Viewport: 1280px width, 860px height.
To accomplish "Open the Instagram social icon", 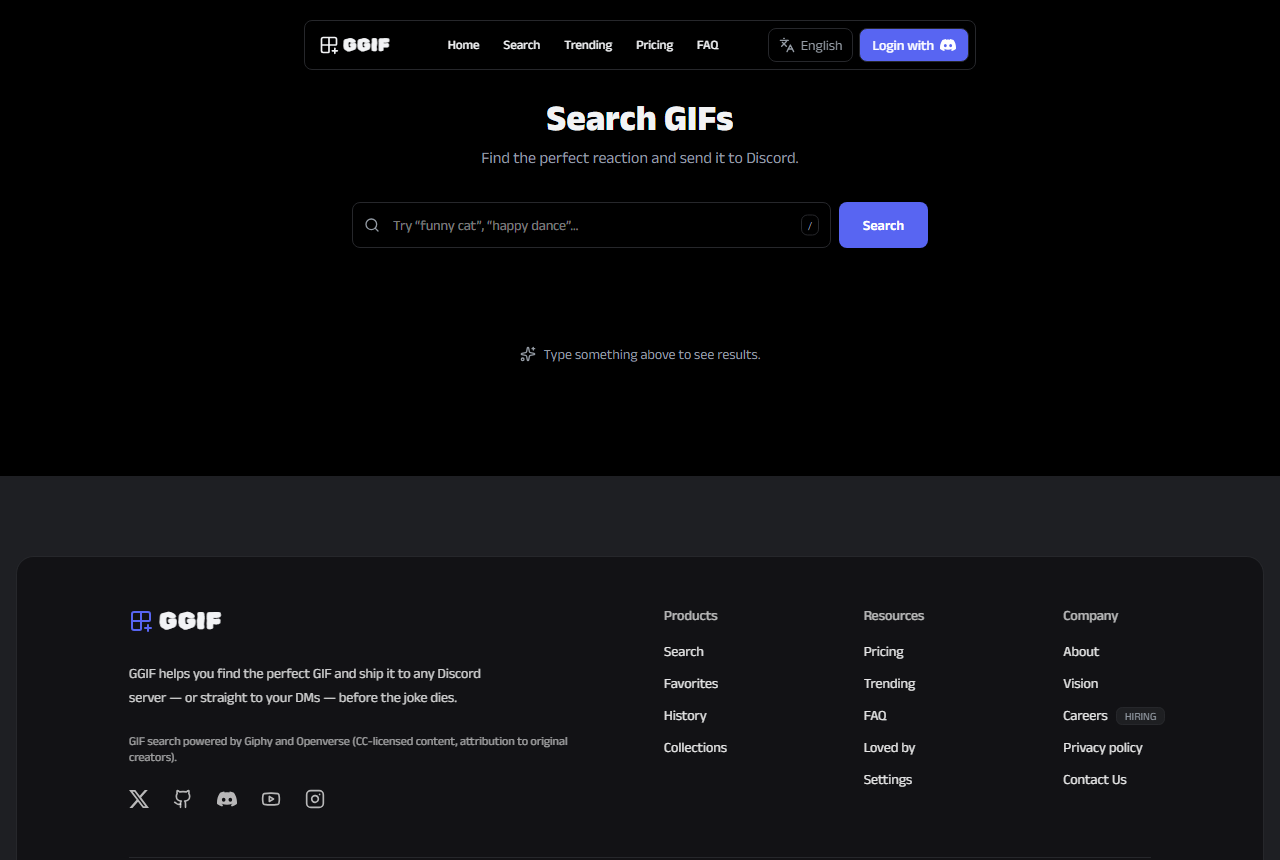I will coord(315,799).
